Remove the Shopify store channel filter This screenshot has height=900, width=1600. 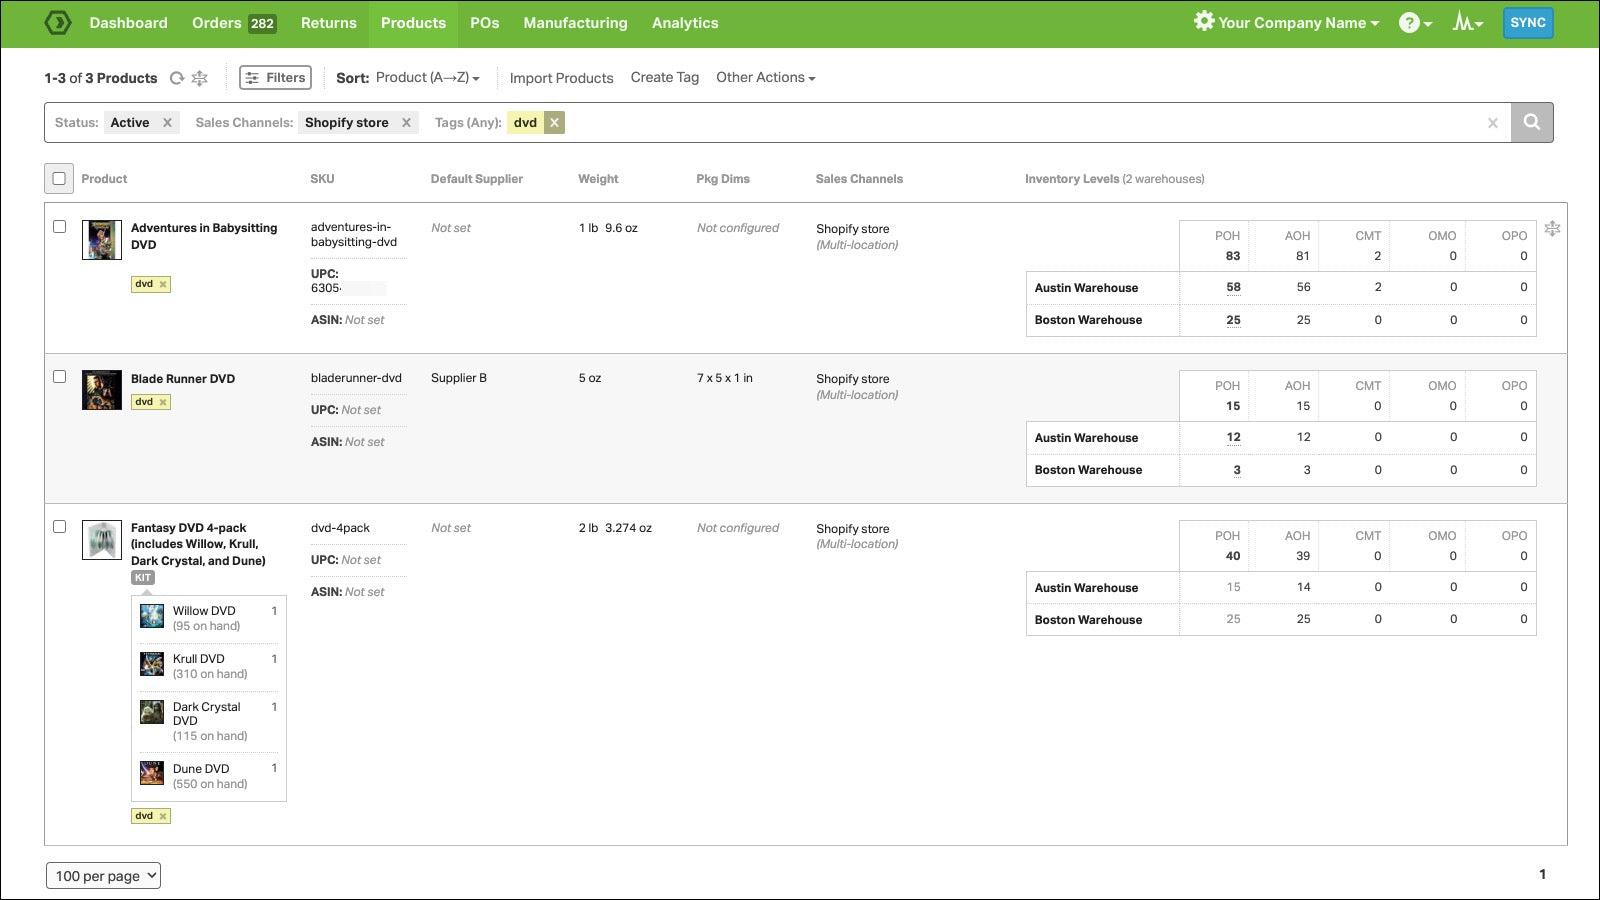(406, 123)
